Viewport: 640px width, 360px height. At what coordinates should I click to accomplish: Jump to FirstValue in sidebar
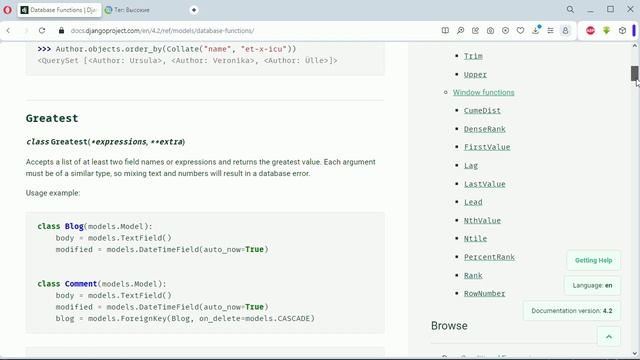(x=487, y=147)
